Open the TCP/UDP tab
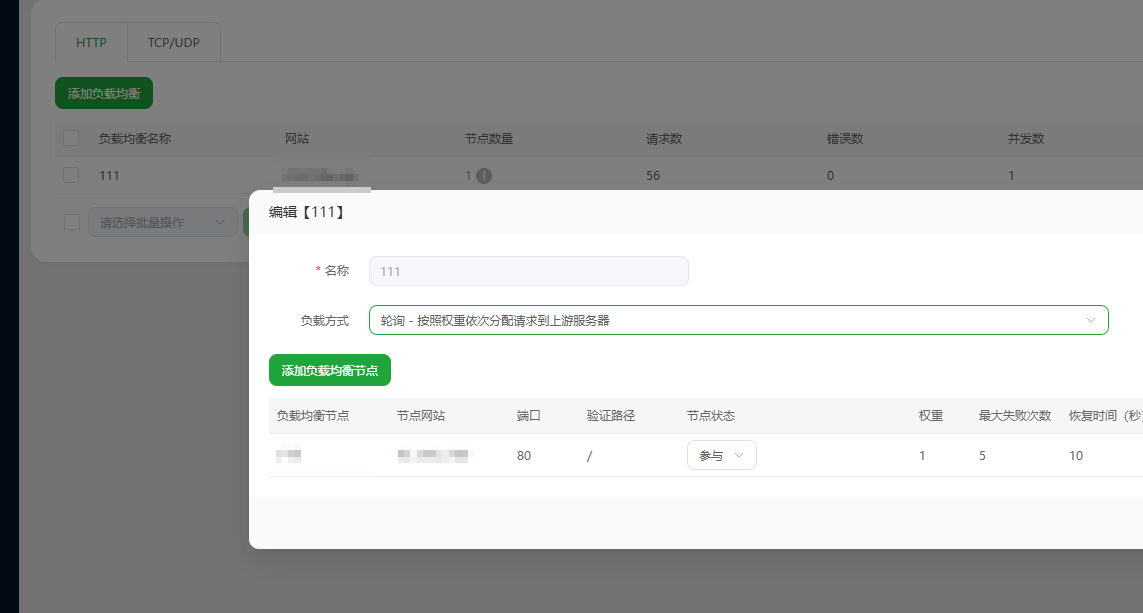Screen dimensions: 1143x613 pyautogui.click(x=173, y=42)
